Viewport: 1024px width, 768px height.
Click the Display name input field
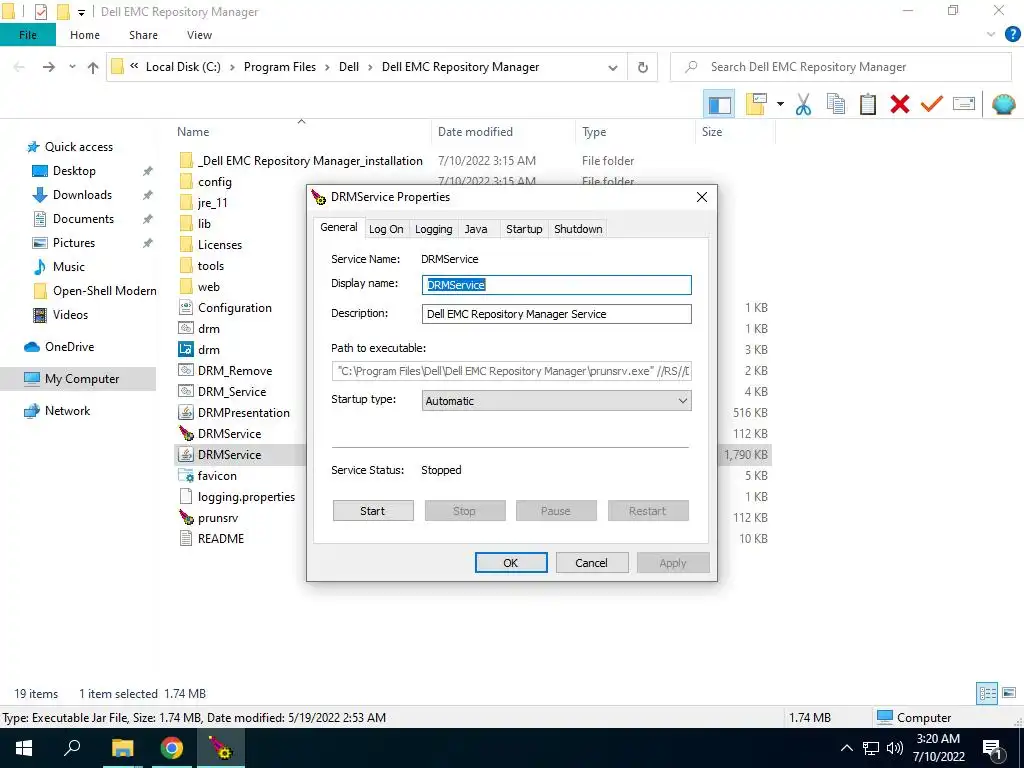pyautogui.click(x=556, y=285)
